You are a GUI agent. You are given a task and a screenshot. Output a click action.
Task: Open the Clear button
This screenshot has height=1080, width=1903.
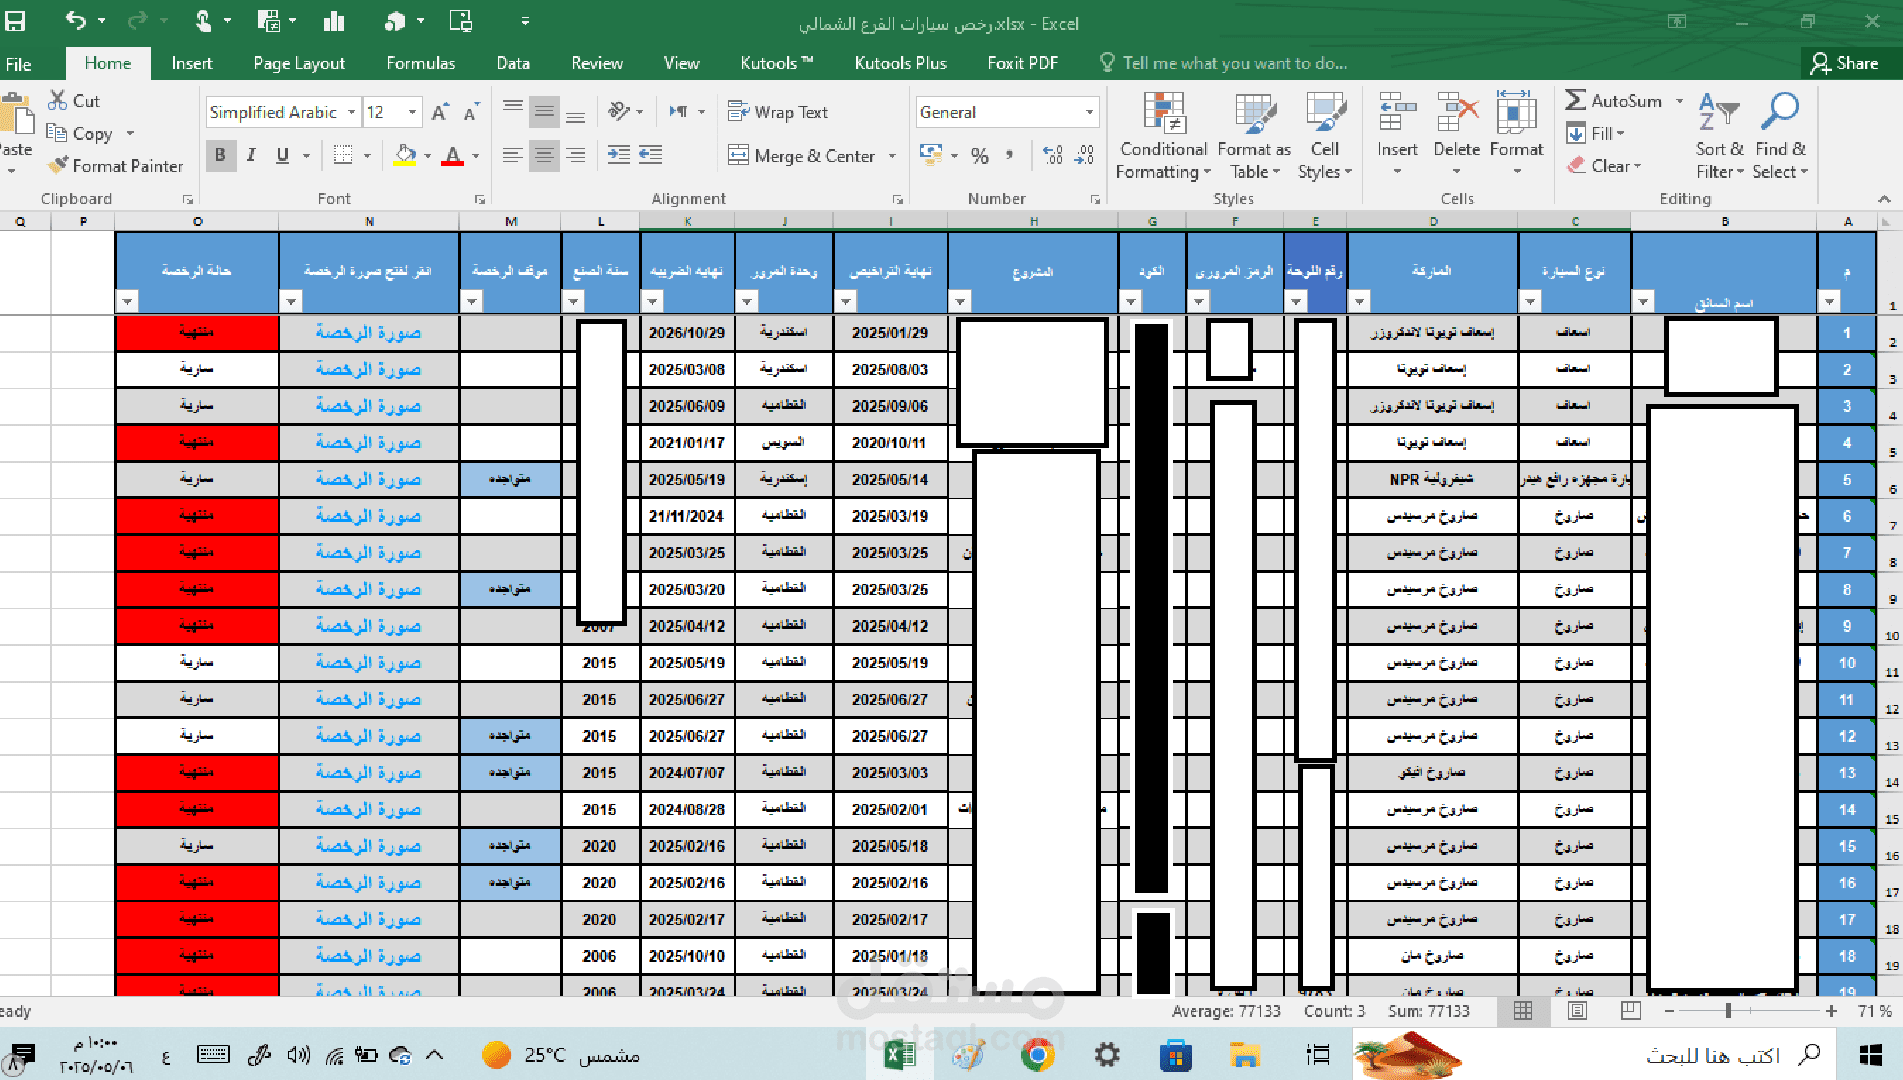point(1604,166)
